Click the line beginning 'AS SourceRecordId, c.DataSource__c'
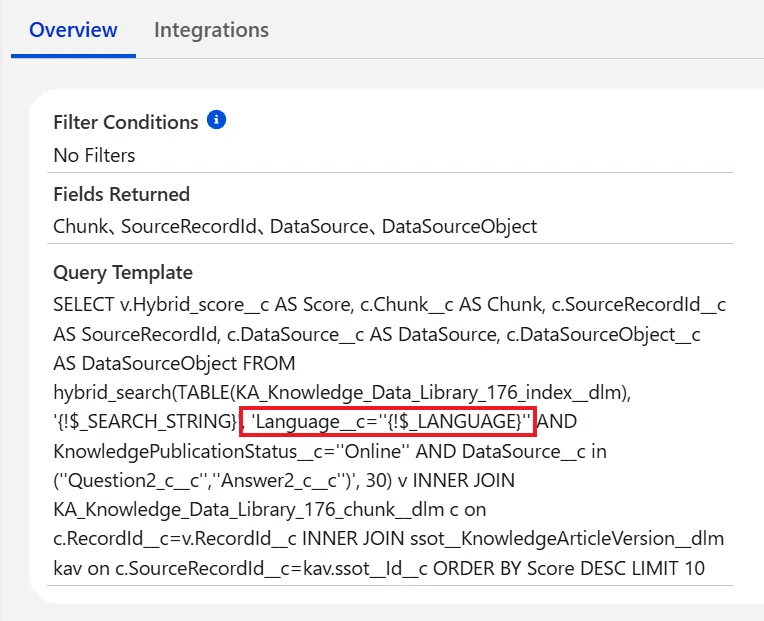 376,335
